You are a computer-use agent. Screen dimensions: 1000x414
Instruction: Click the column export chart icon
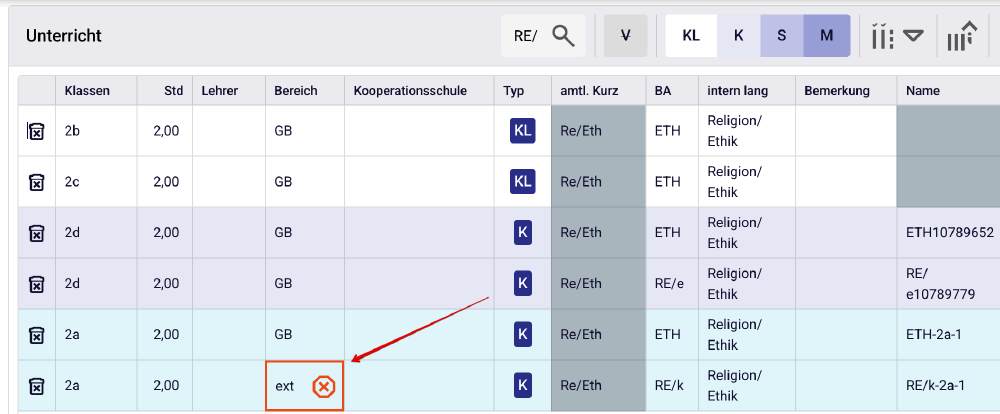tap(962, 36)
